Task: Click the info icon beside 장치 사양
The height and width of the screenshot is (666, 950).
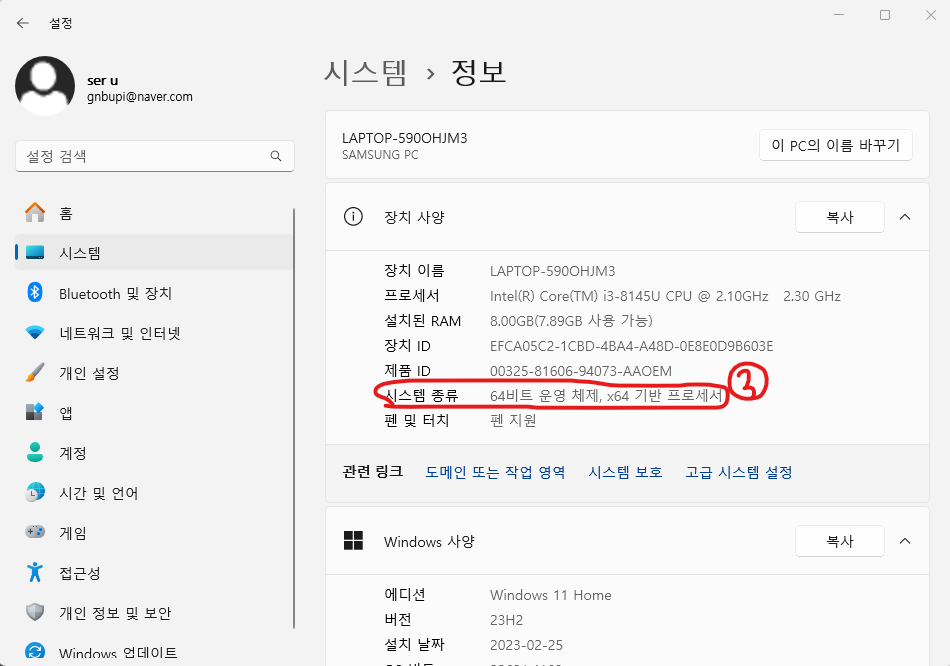Action: (353, 216)
